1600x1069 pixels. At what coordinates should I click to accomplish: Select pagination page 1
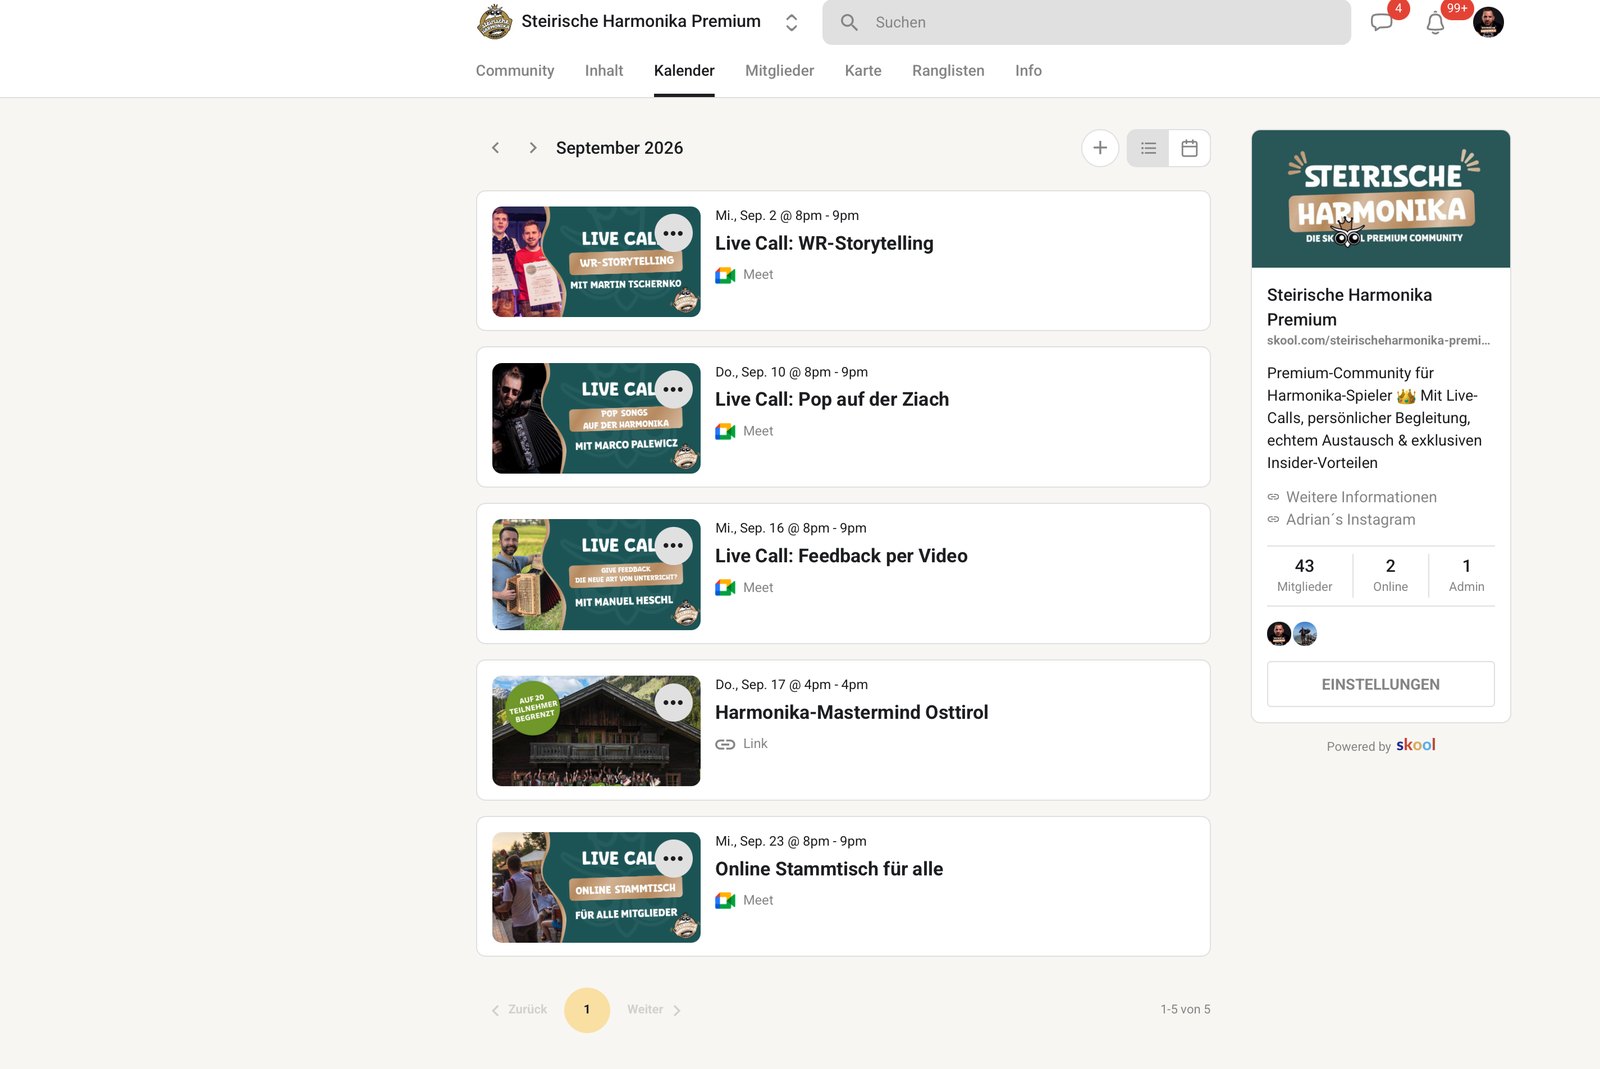(x=587, y=1010)
